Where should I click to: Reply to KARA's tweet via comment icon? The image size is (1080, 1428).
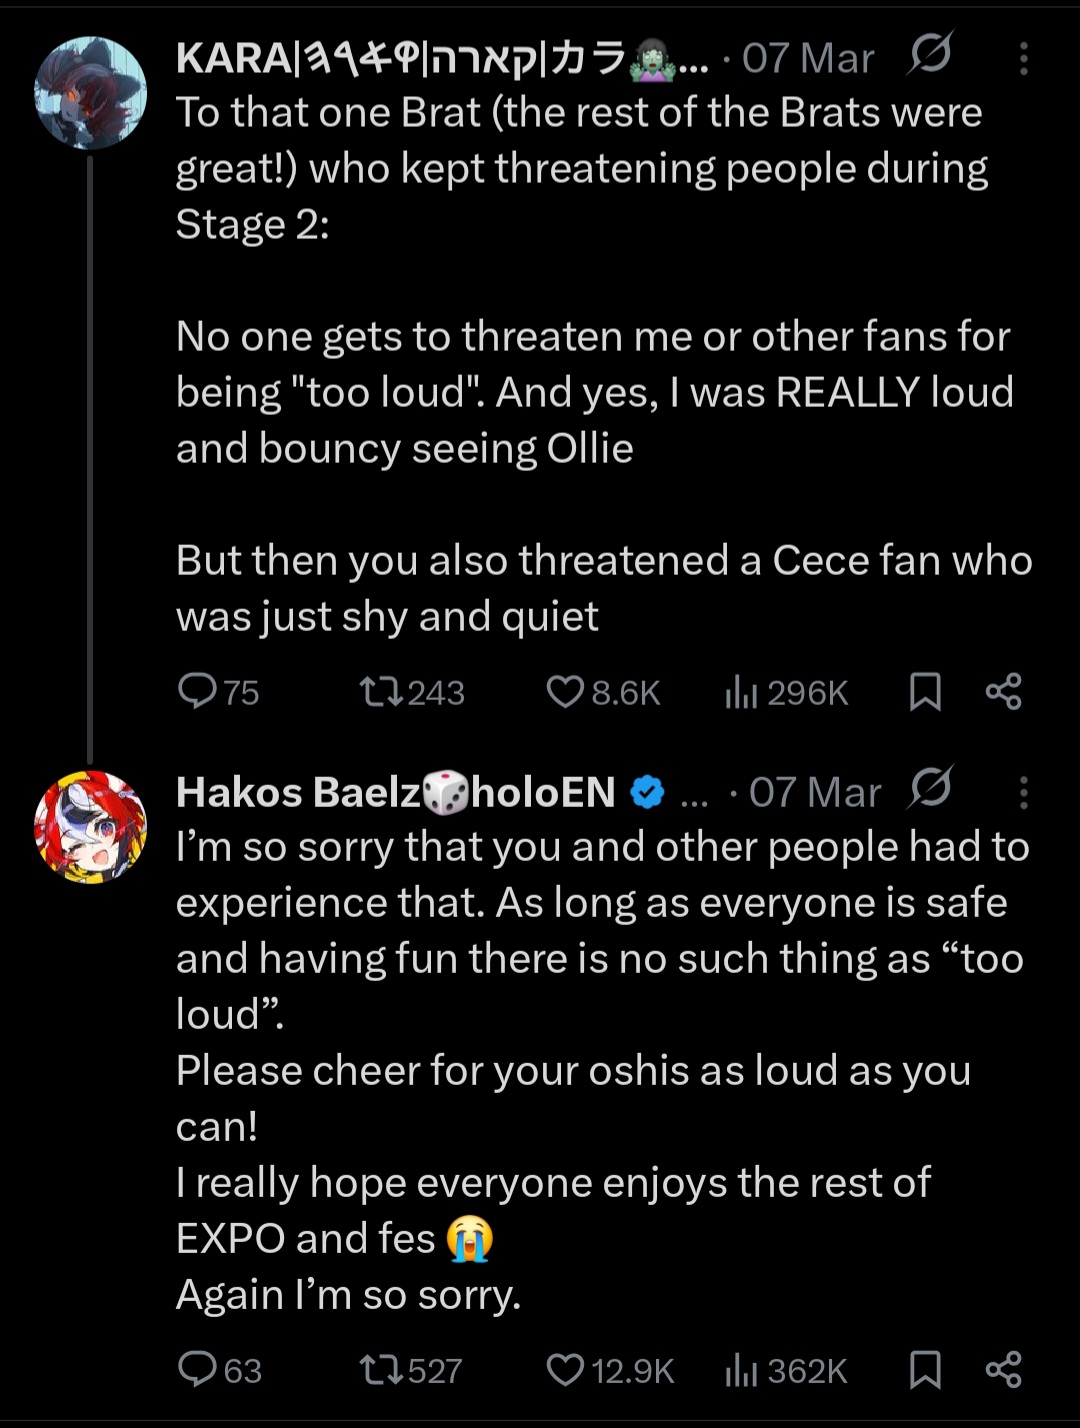pos(198,691)
